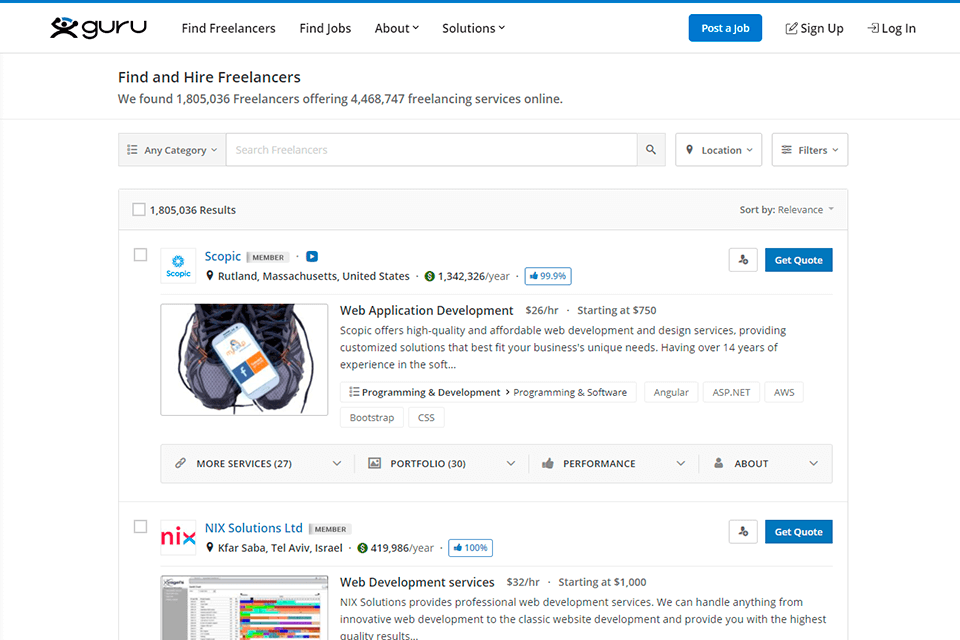Screen dimensions: 960x640
Task: Open the NIX Solutions Ltd profile link
Action: (253, 528)
